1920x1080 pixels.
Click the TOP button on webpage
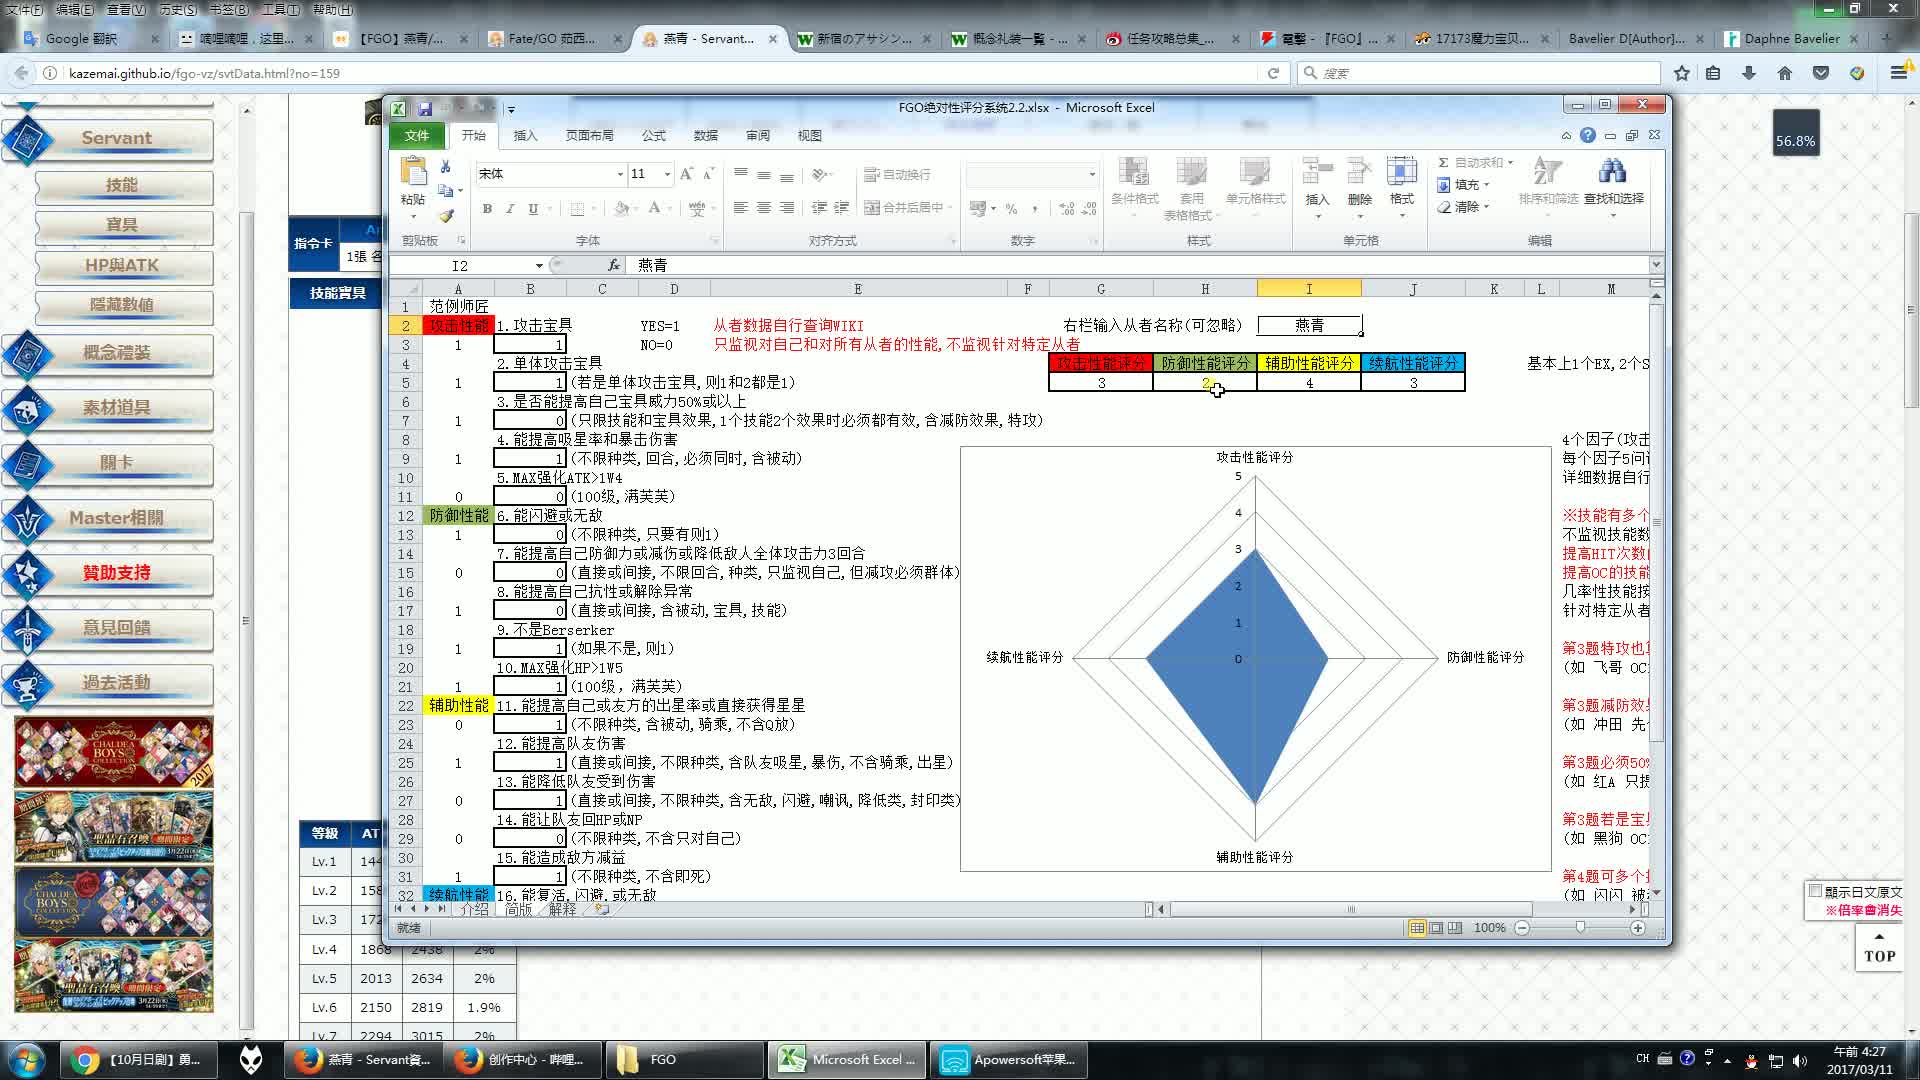click(1879, 949)
